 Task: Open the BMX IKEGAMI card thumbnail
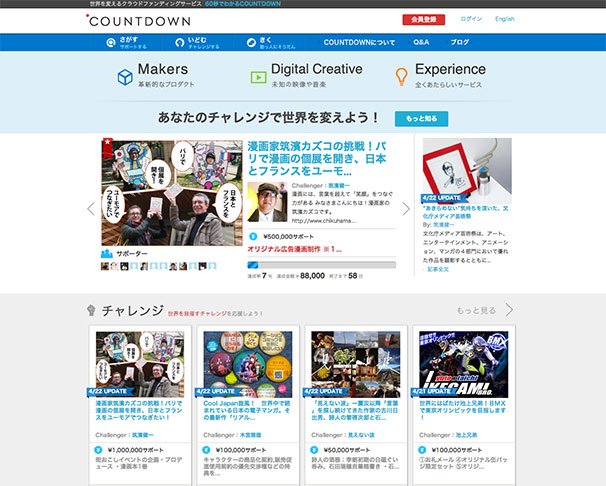pyautogui.click(x=464, y=364)
